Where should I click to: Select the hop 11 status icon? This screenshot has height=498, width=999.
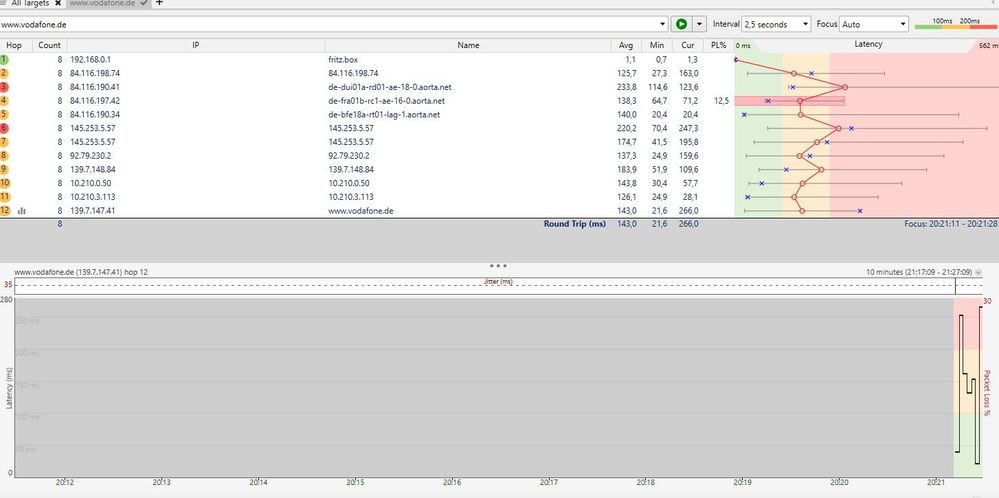(5, 197)
